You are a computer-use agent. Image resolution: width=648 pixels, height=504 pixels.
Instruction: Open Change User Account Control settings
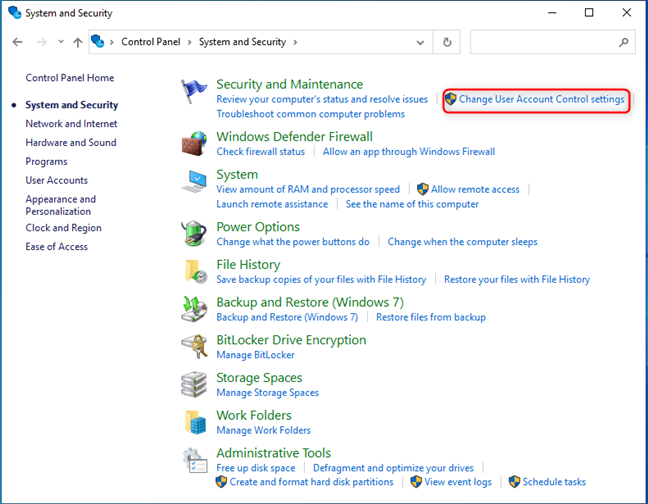(541, 99)
